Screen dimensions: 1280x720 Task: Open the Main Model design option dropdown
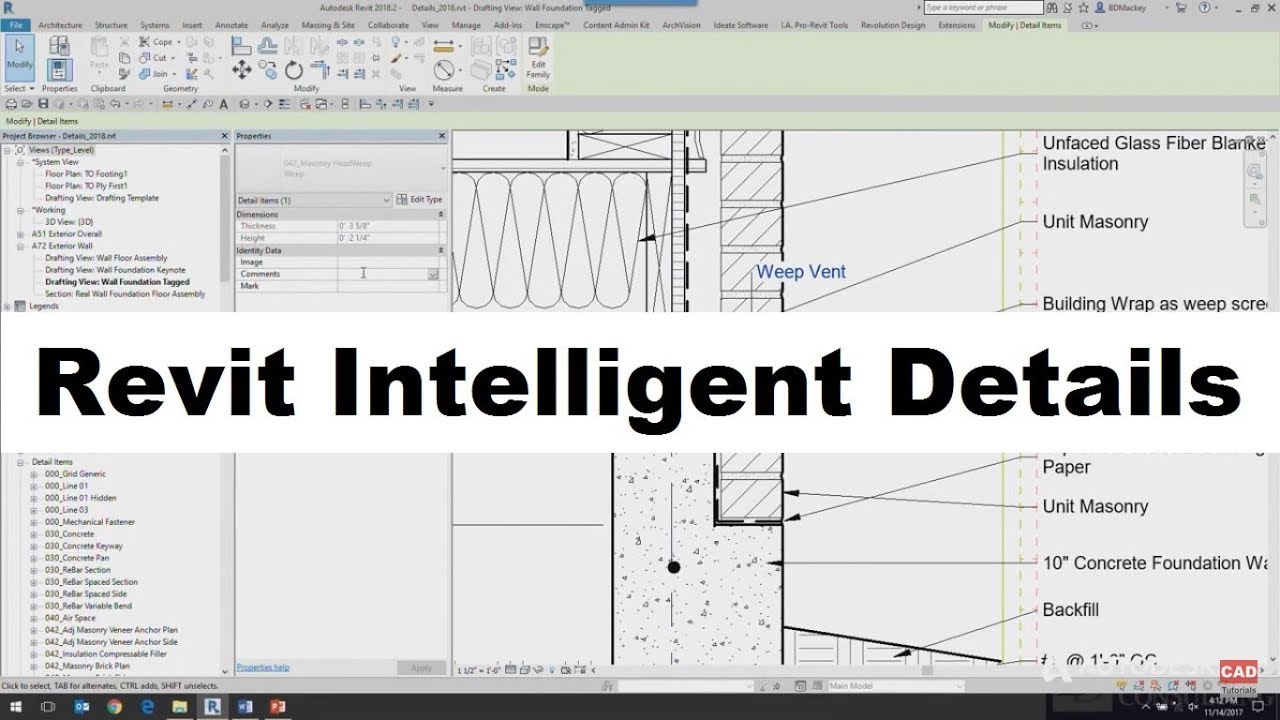pyautogui.click(x=895, y=686)
